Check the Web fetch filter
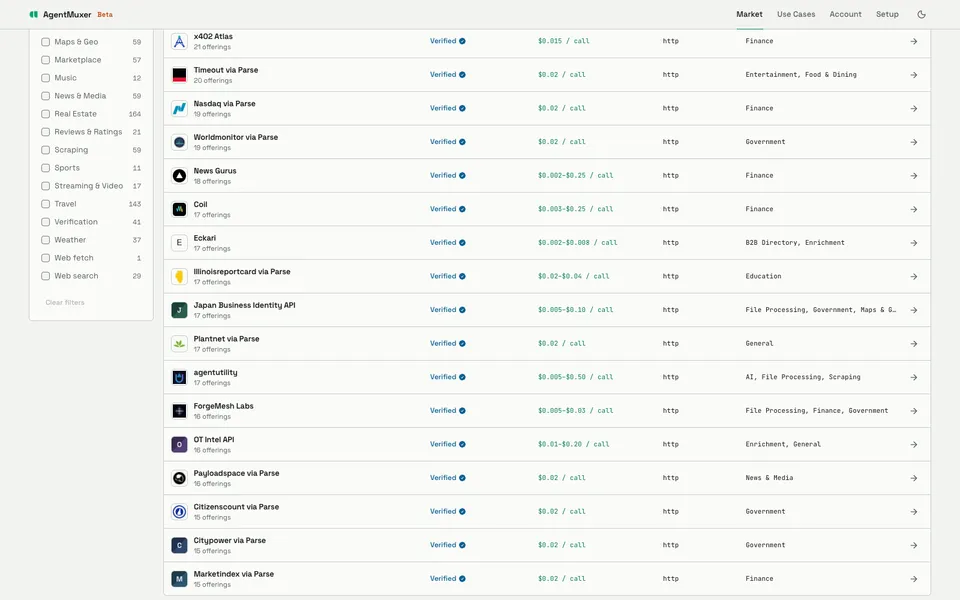960x600 pixels. pos(45,258)
